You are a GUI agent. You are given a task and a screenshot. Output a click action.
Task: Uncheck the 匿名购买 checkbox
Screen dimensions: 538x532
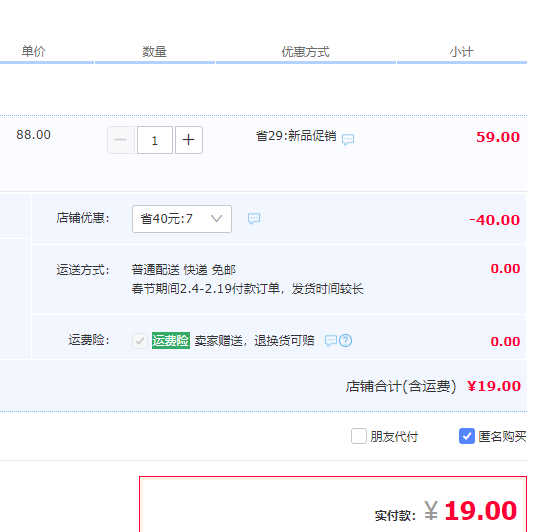(467, 436)
